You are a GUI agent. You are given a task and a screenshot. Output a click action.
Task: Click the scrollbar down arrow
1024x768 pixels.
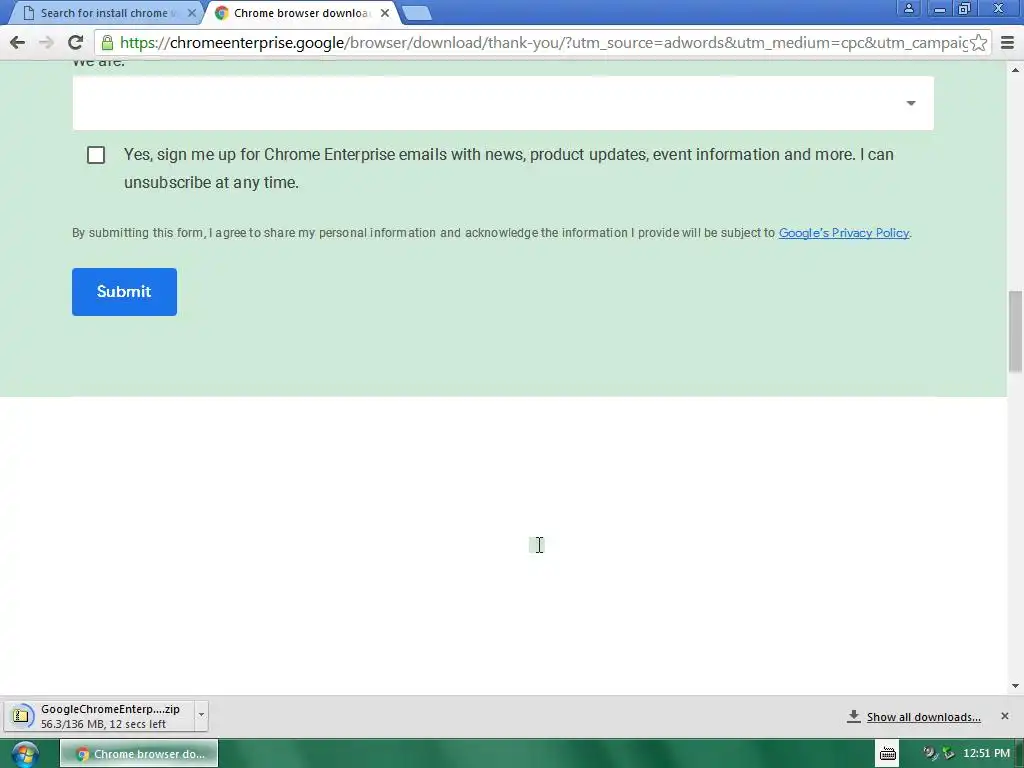pyautogui.click(x=1016, y=686)
